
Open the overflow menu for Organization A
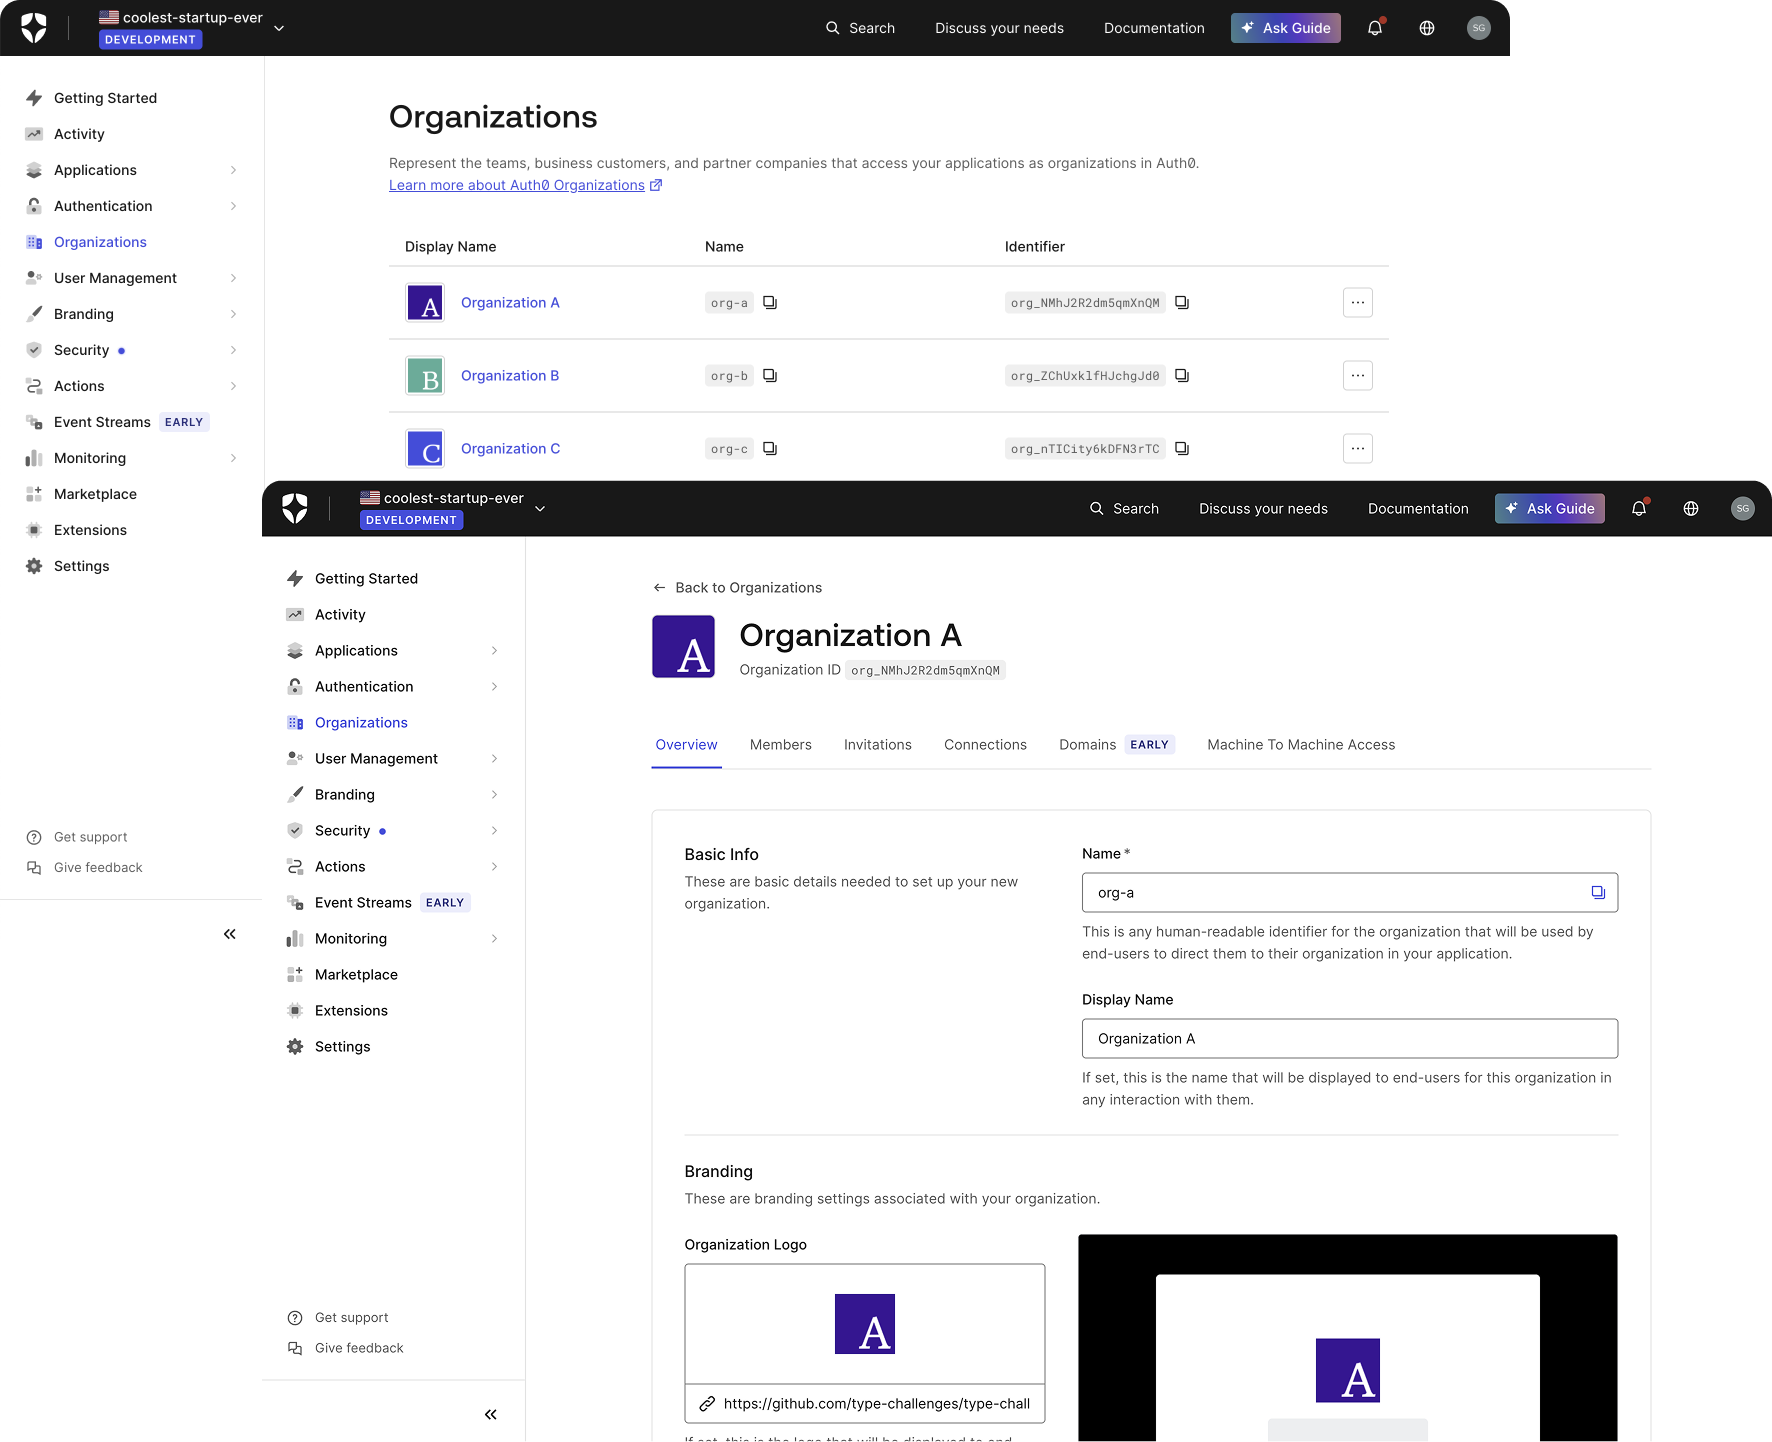[1357, 302]
